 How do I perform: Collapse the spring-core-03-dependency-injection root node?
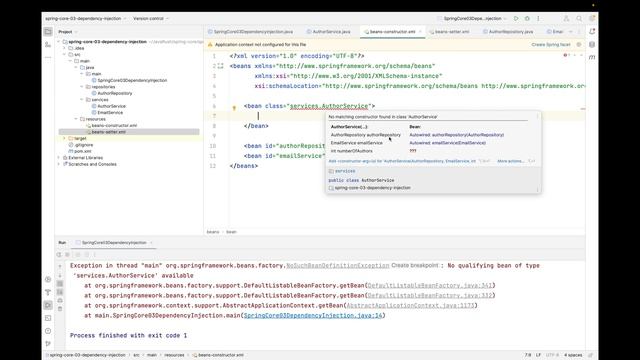[59, 42]
